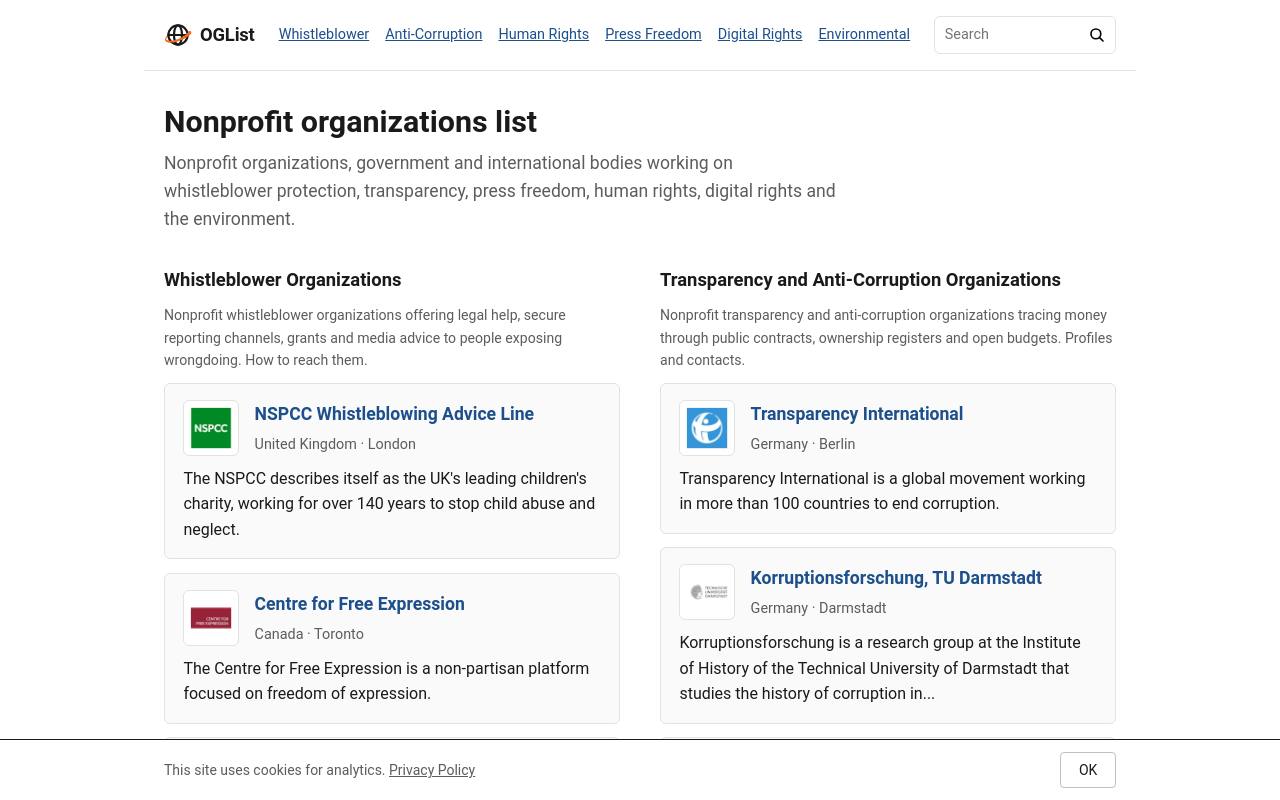This screenshot has width=1280, height=800.
Task: Click the NSPCC description paragraph
Action: [391, 504]
